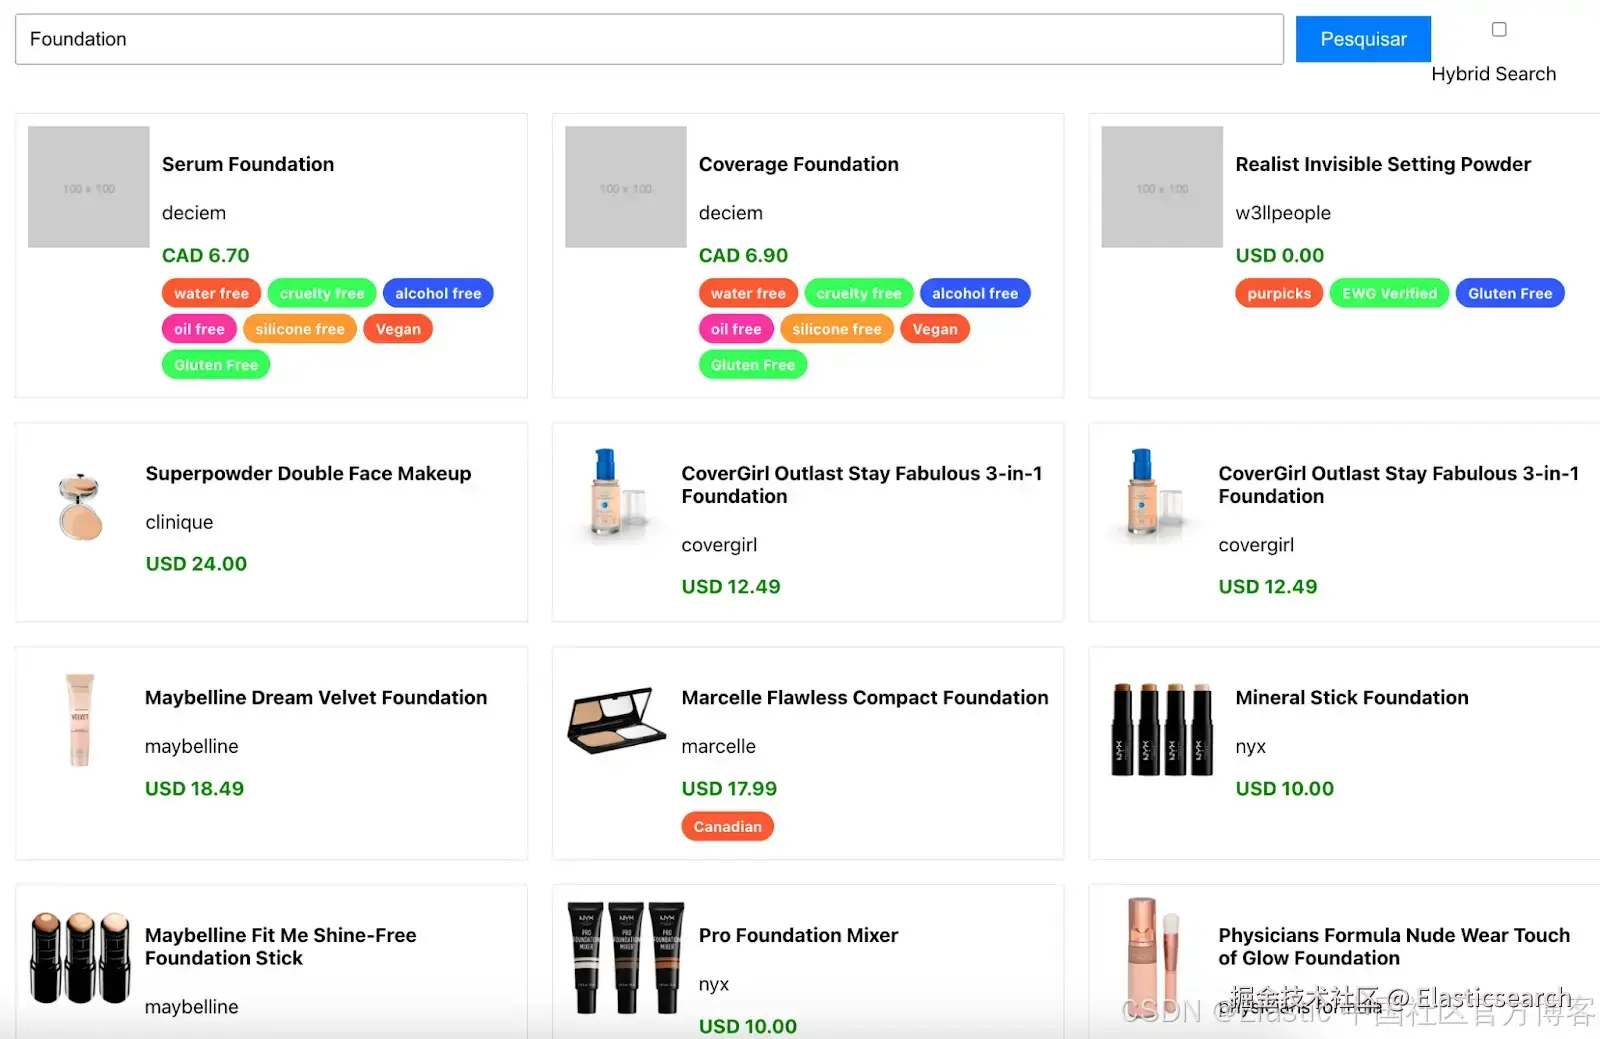This screenshot has height=1039, width=1600.
Task: Open Maybelline Fit Me Foundation Stick image
Action: tap(80, 958)
